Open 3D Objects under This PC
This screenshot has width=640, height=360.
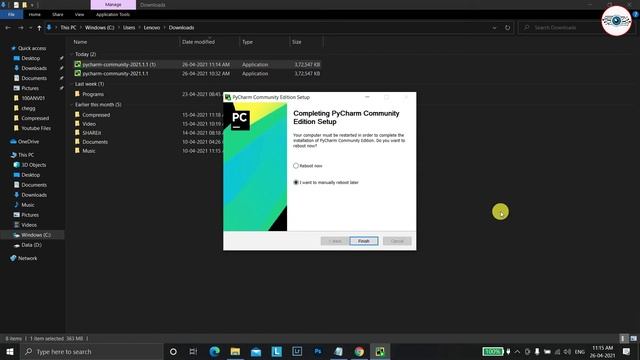[33, 165]
